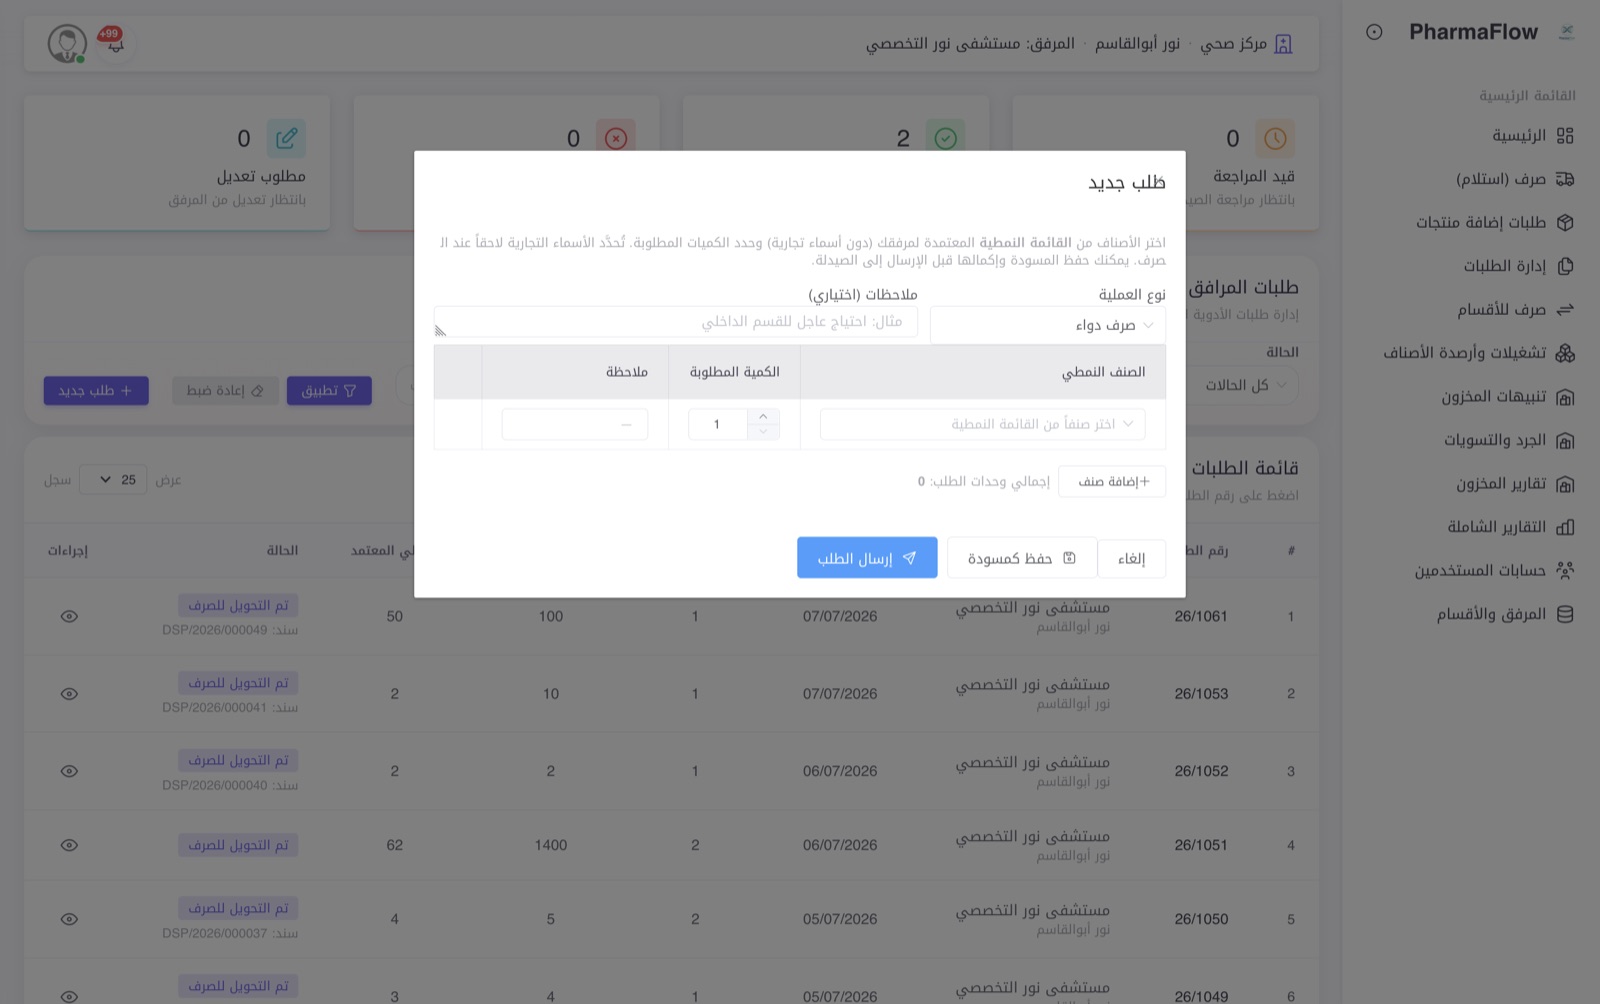View request 26/1061 via its eye icon
Image resolution: width=1600 pixels, height=1004 pixels.
tap(69, 616)
